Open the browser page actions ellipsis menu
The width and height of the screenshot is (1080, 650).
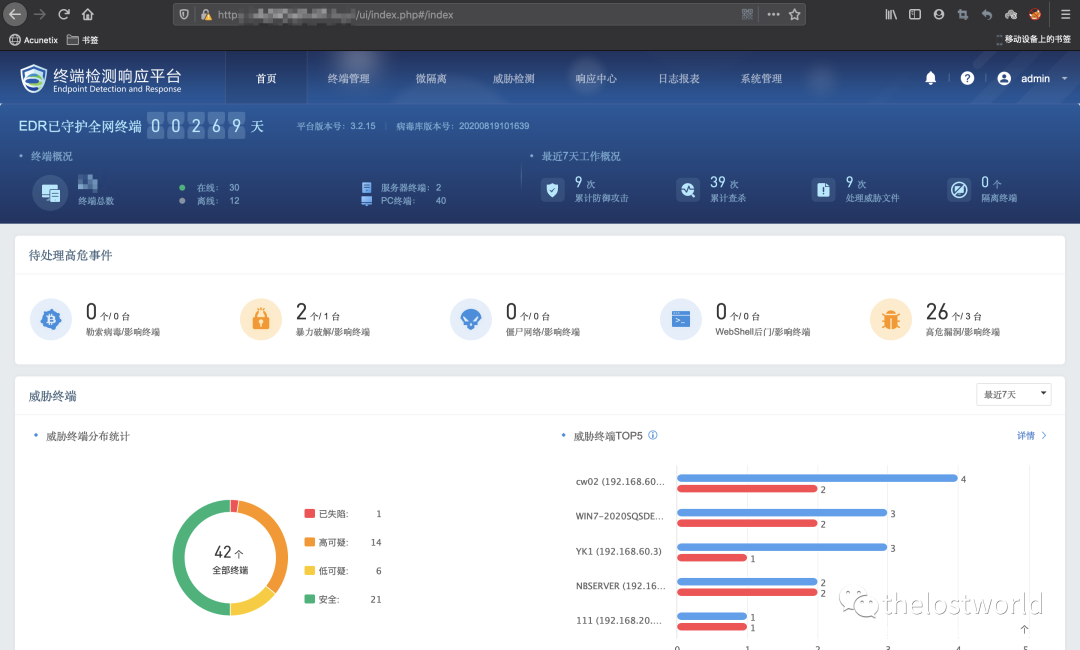(773, 15)
